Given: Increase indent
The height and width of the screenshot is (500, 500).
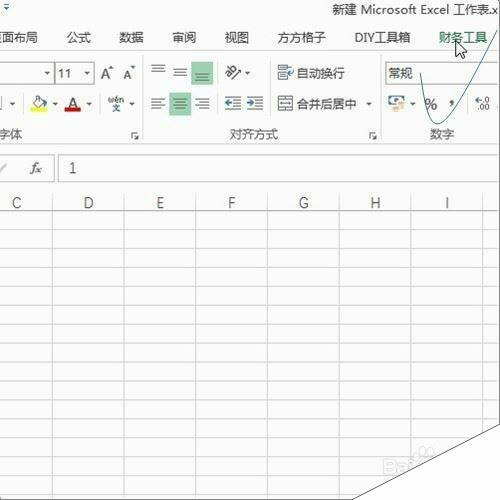Looking at the screenshot, I should (x=255, y=103).
